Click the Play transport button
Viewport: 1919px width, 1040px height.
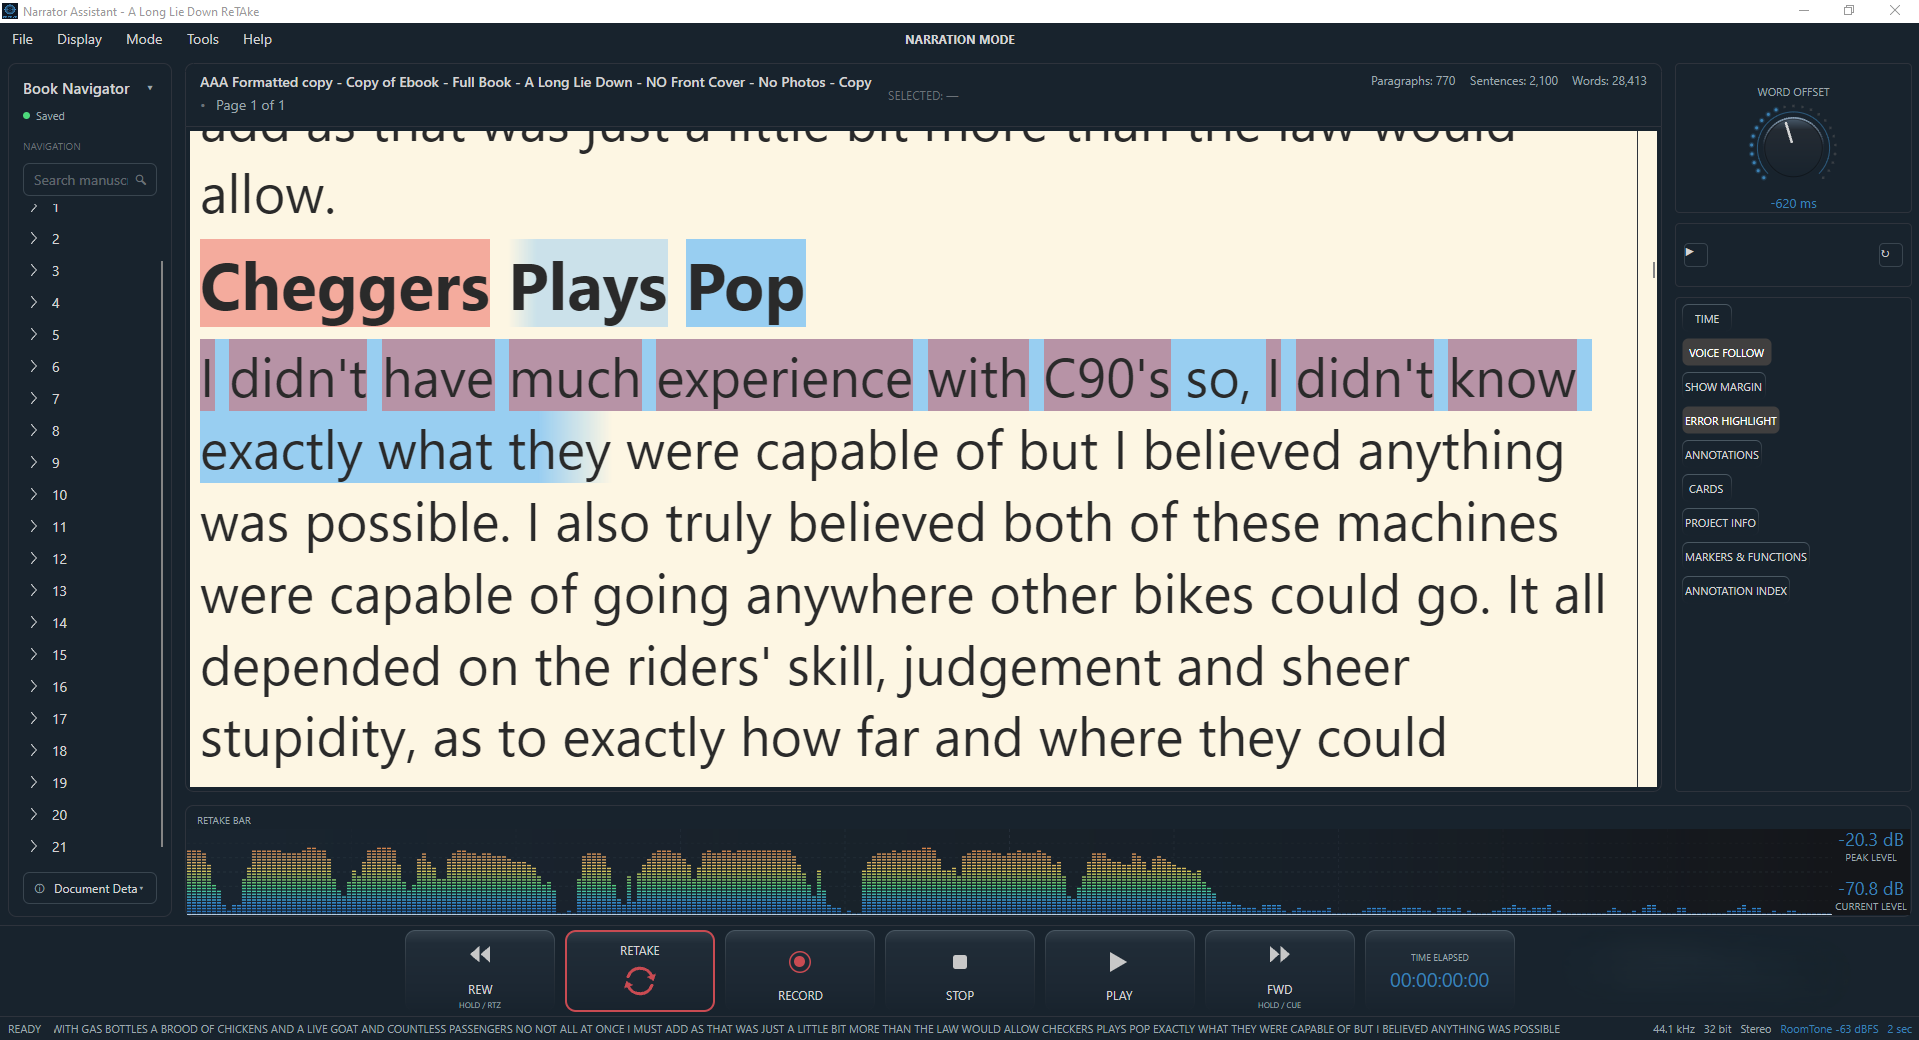pyautogui.click(x=1119, y=971)
